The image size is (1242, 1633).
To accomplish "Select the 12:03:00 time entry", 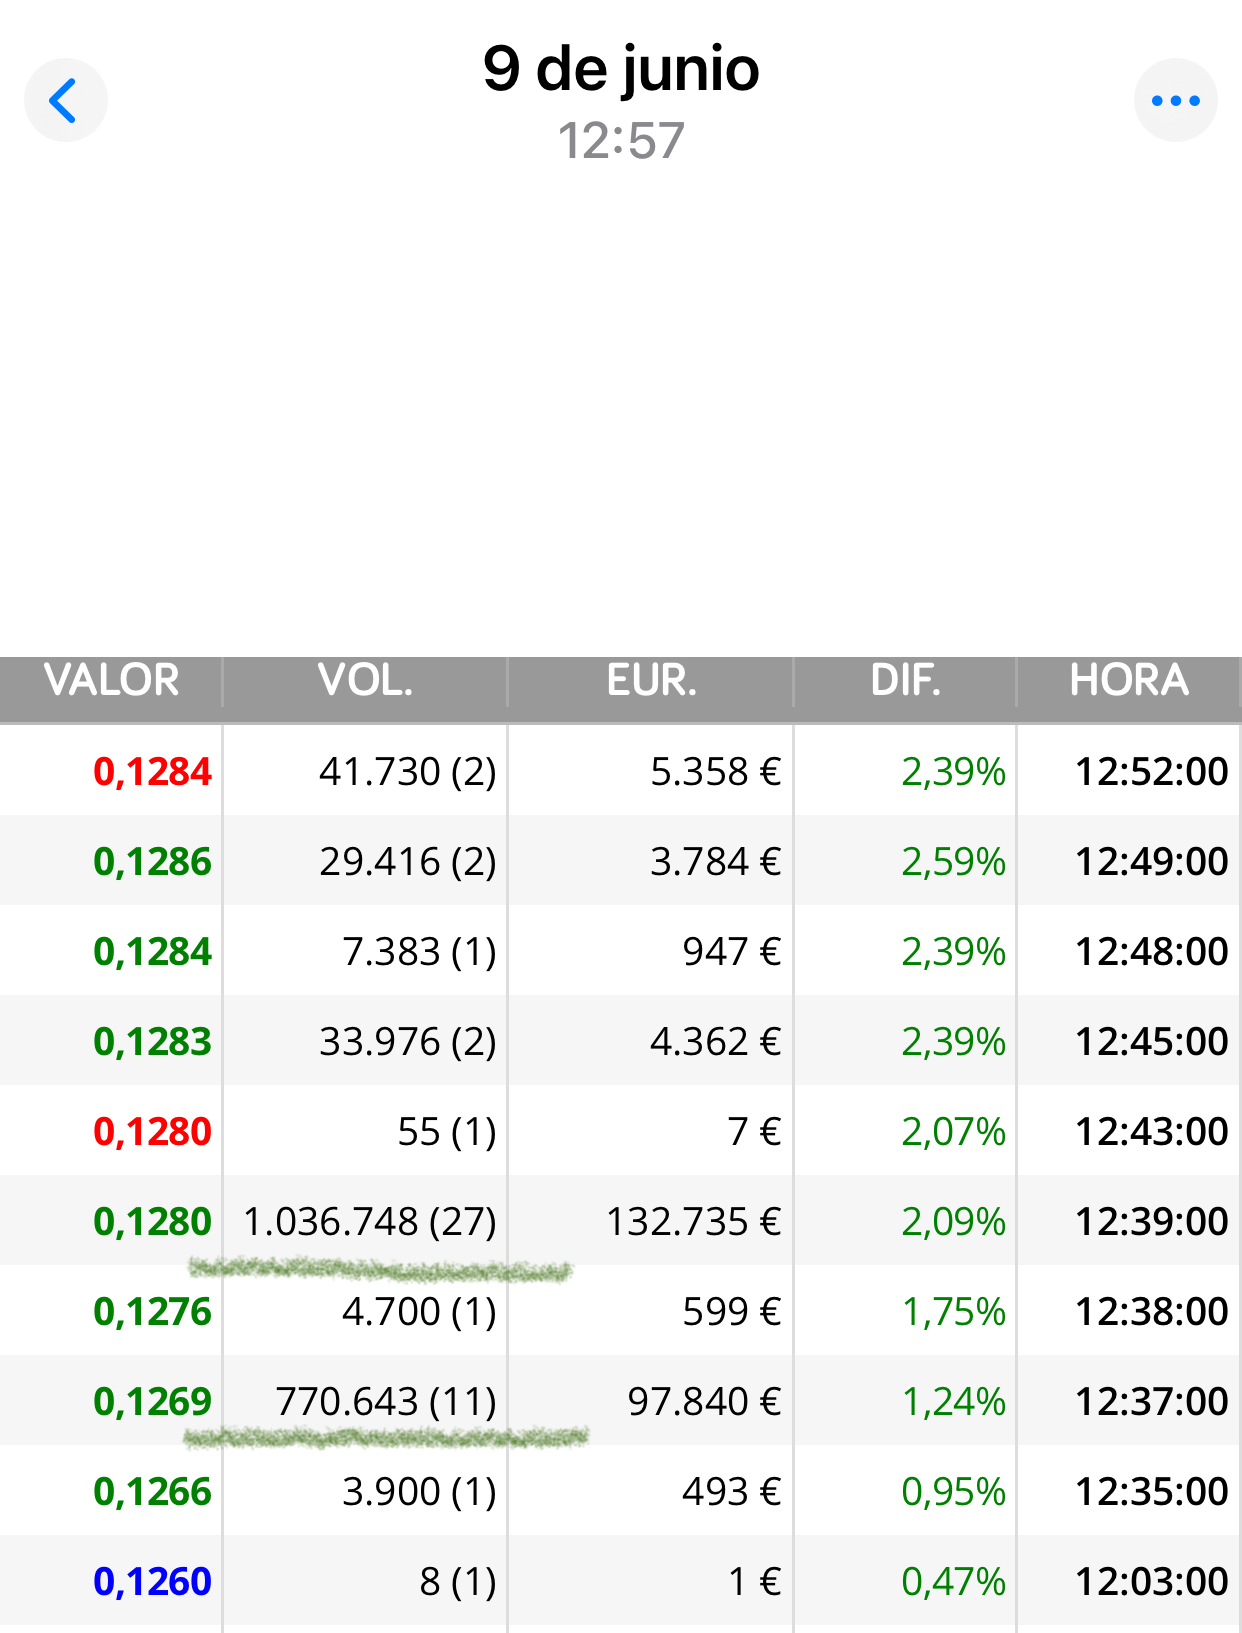I will coord(1151,1582).
